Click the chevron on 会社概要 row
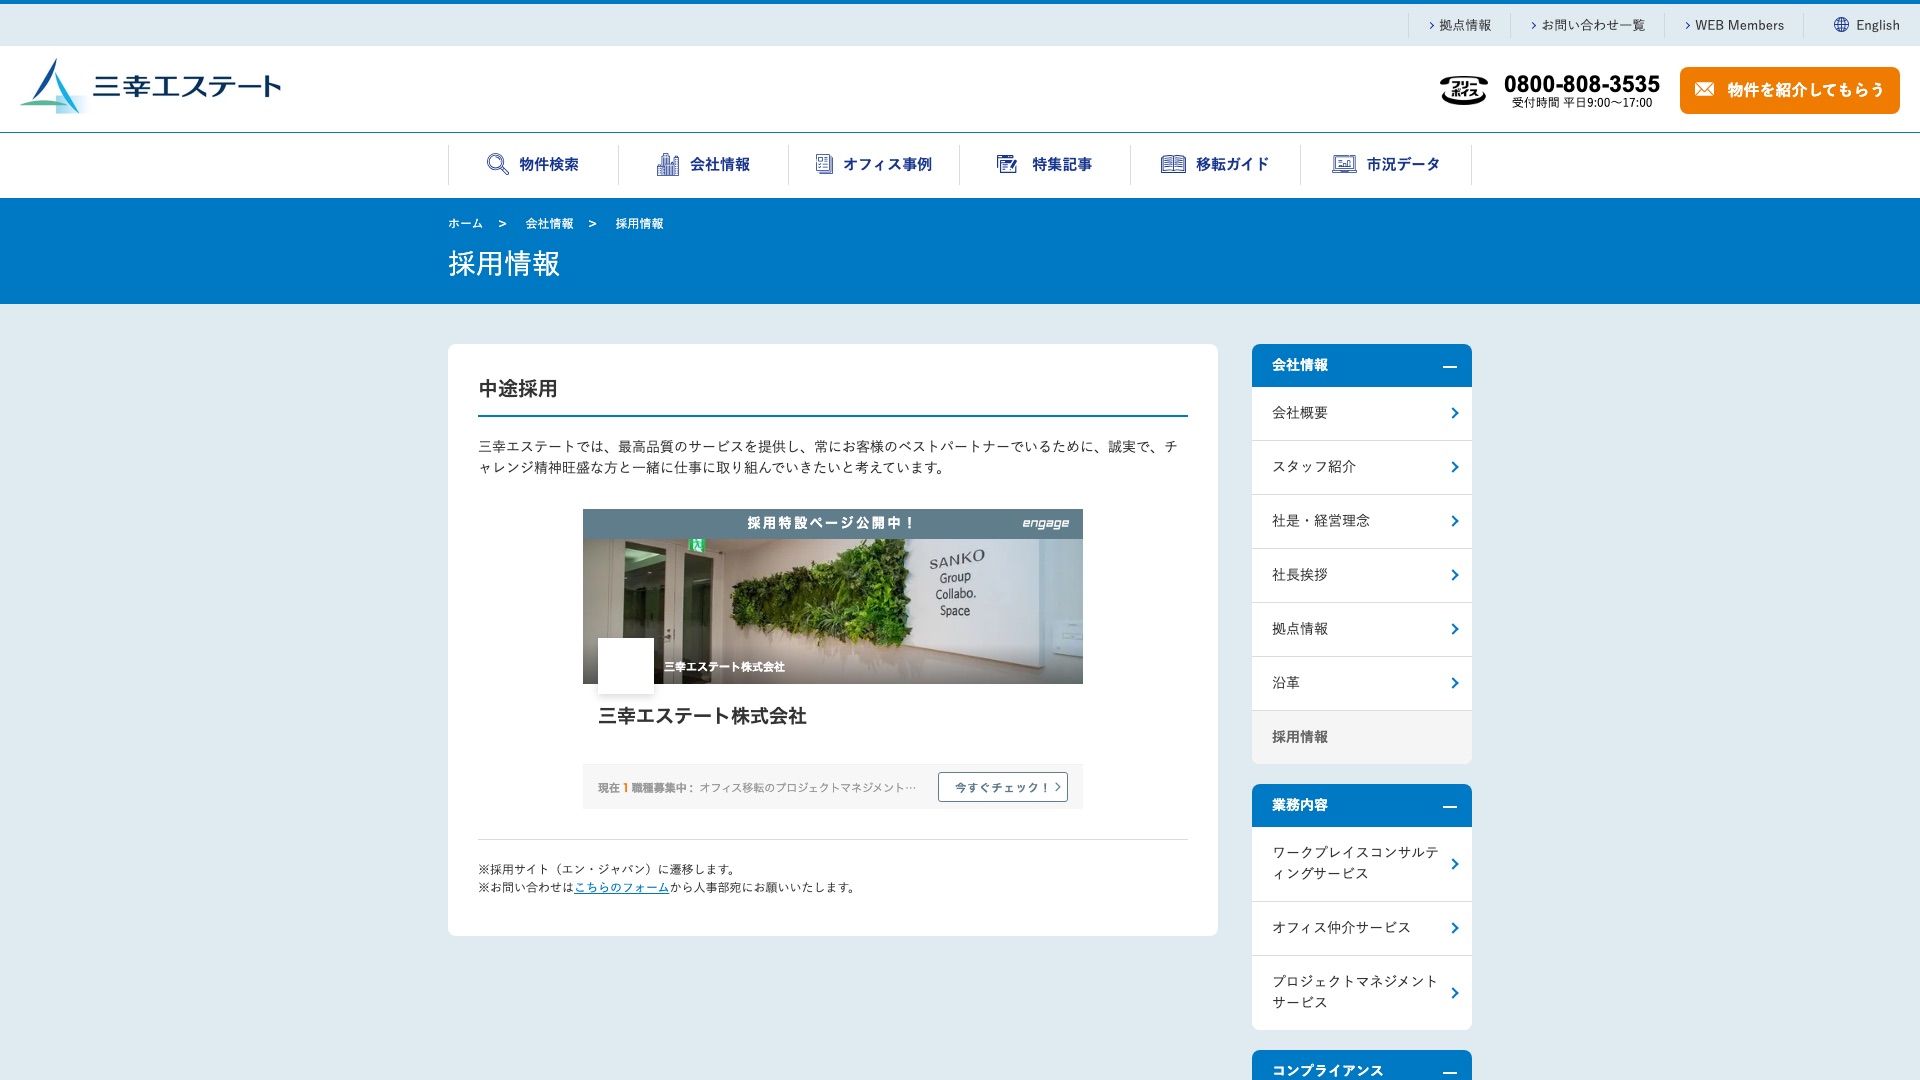This screenshot has width=1920, height=1080. (x=1455, y=413)
